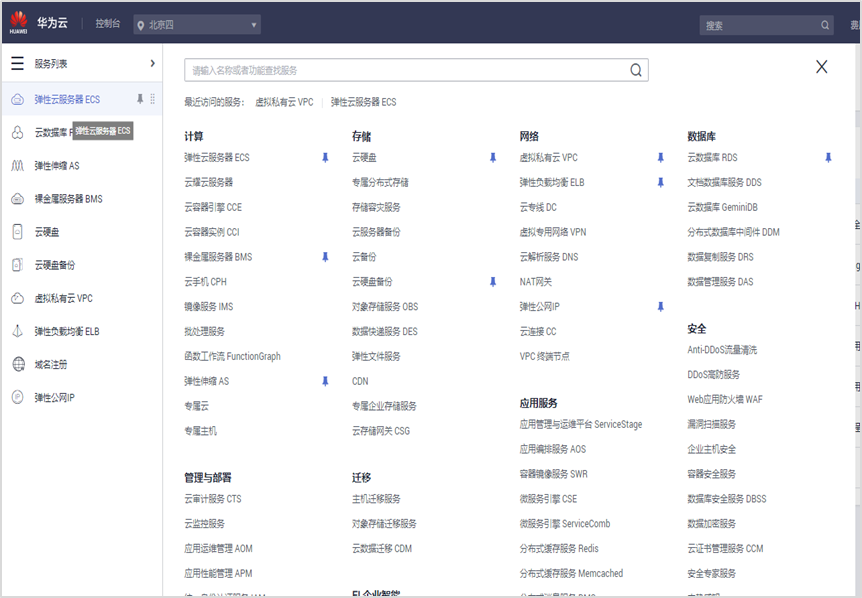Open 云手机 CPH service
The width and height of the screenshot is (862, 598).
click(x=205, y=282)
